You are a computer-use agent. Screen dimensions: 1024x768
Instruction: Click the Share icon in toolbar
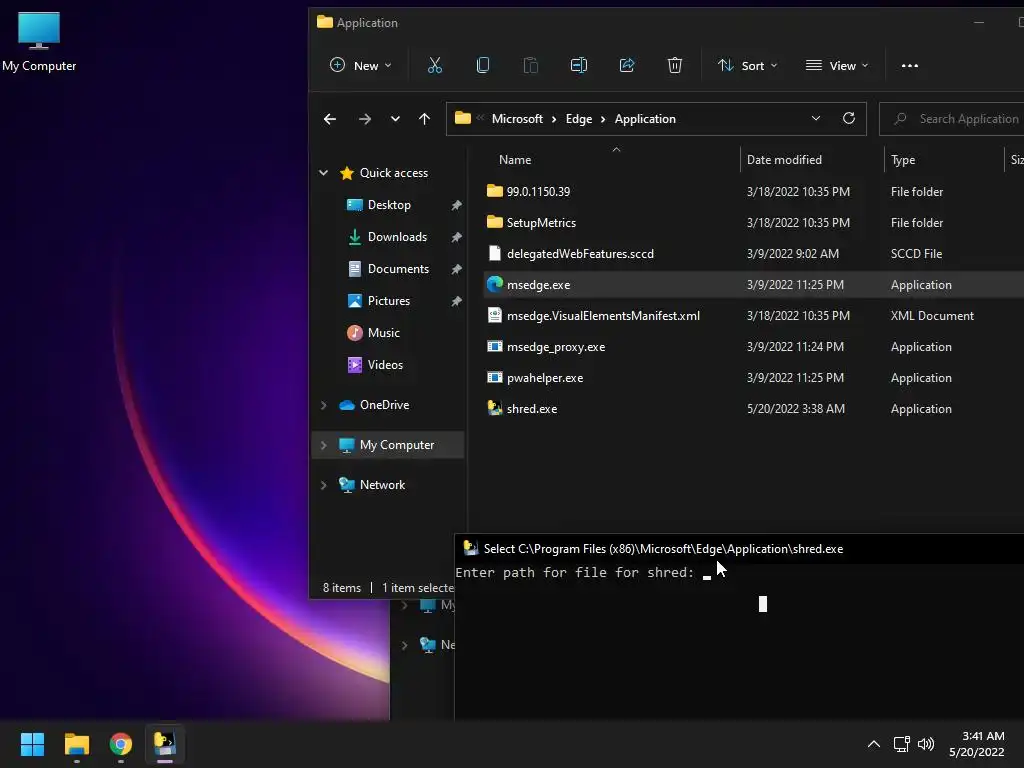click(x=627, y=65)
